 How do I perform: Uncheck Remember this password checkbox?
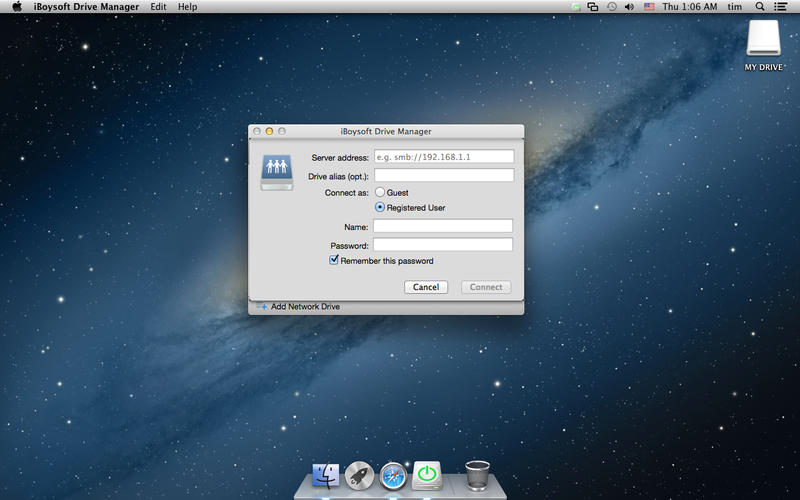pyautogui.click(x=335, y=260)
